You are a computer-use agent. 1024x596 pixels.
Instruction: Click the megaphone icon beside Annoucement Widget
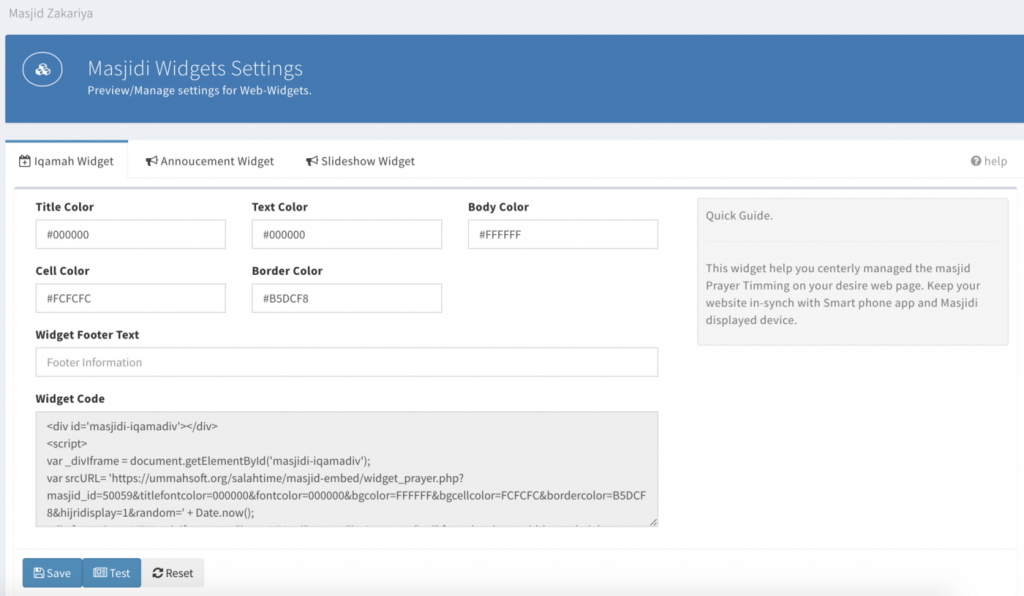[x=151, y=161]
